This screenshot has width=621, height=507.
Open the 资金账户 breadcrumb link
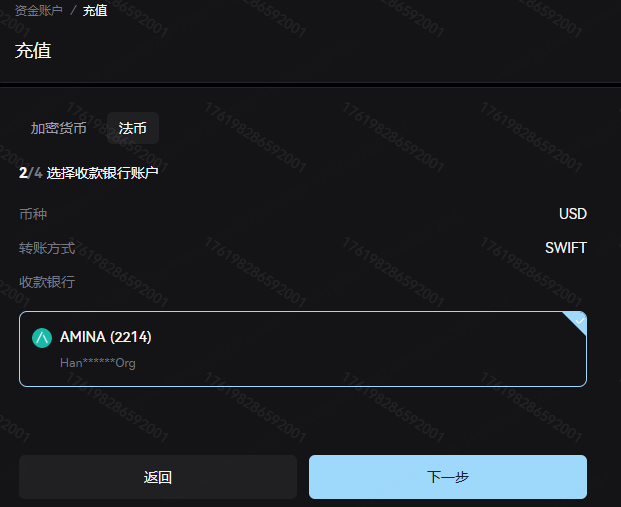click(39, 11)
